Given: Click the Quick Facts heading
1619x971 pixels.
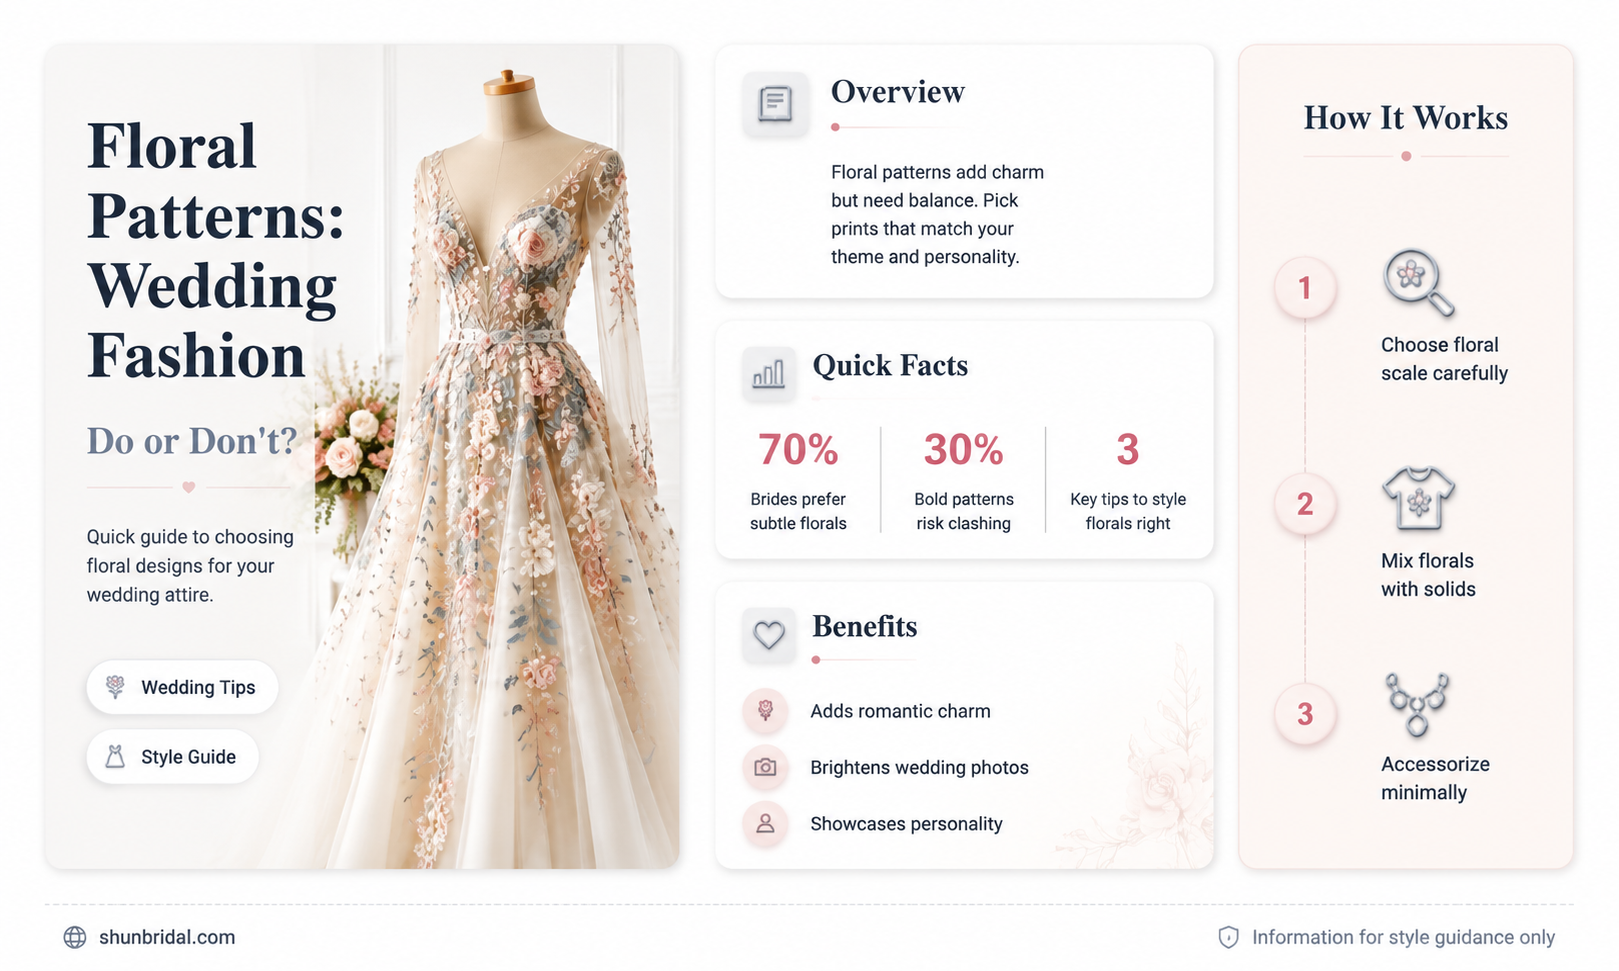Looking at the screenshot, I should 890,366.
